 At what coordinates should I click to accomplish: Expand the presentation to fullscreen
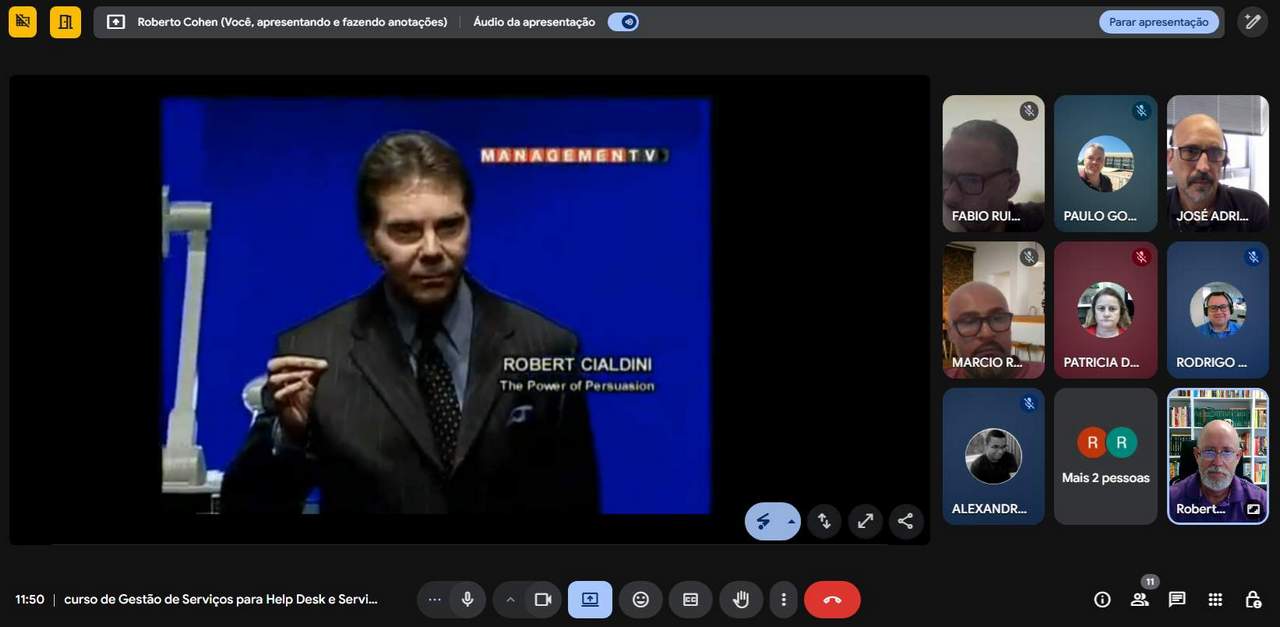(865, 521)
